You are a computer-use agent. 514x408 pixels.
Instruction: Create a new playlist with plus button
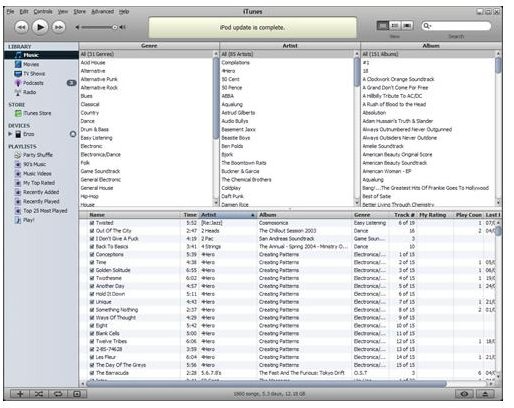pos(20,394)
